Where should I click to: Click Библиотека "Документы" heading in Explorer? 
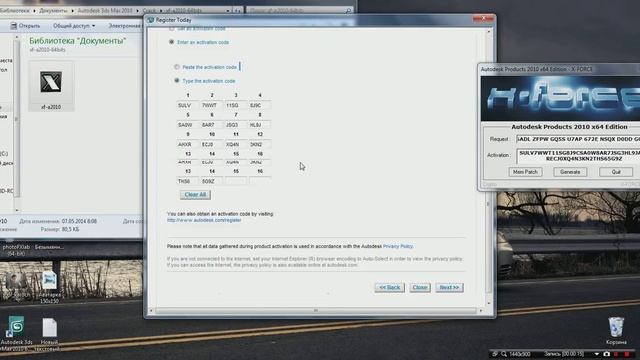78,41
